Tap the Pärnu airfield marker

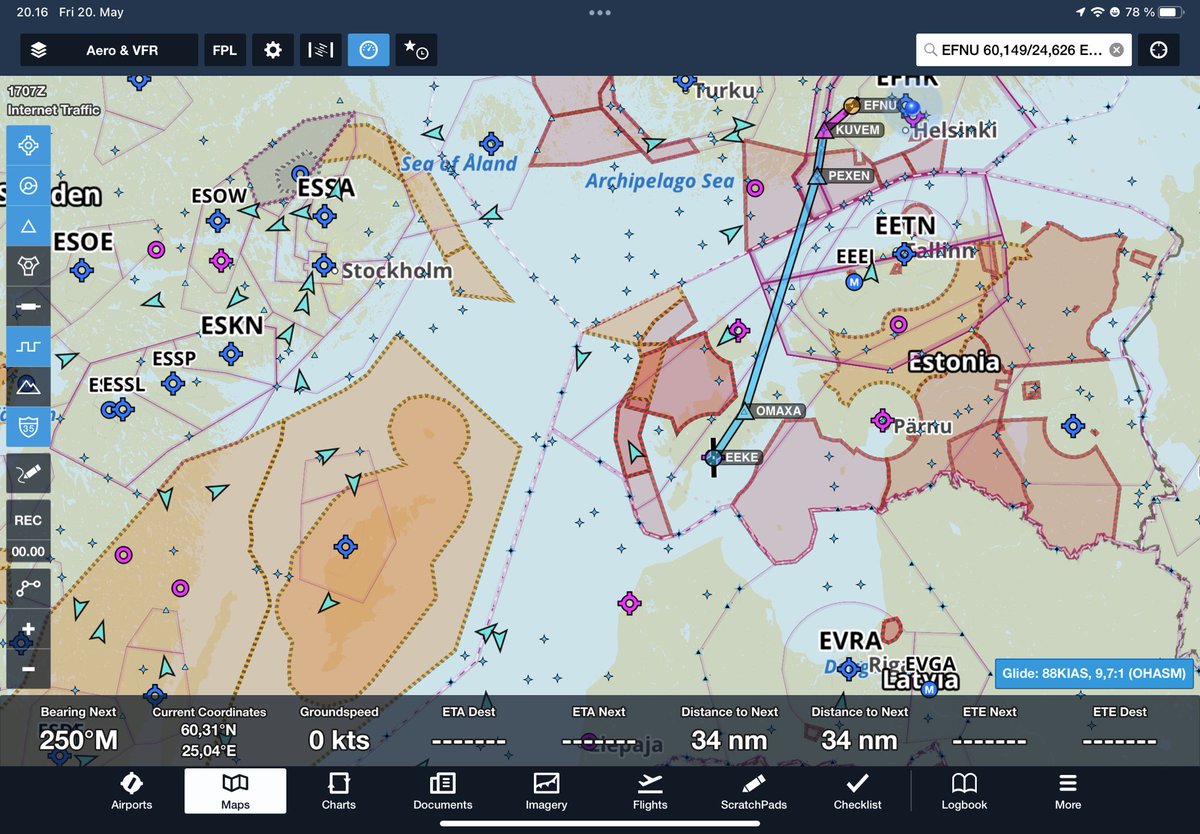(882, 420)
